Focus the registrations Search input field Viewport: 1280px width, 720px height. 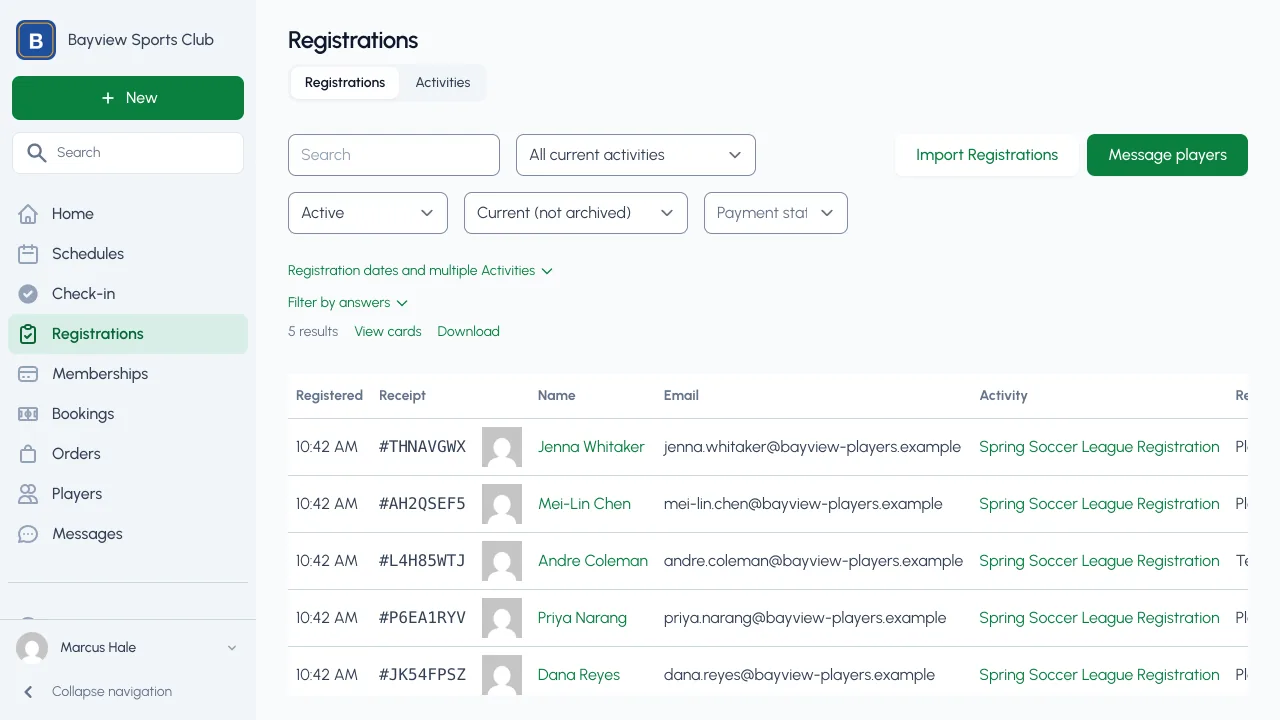coord(394,155)
